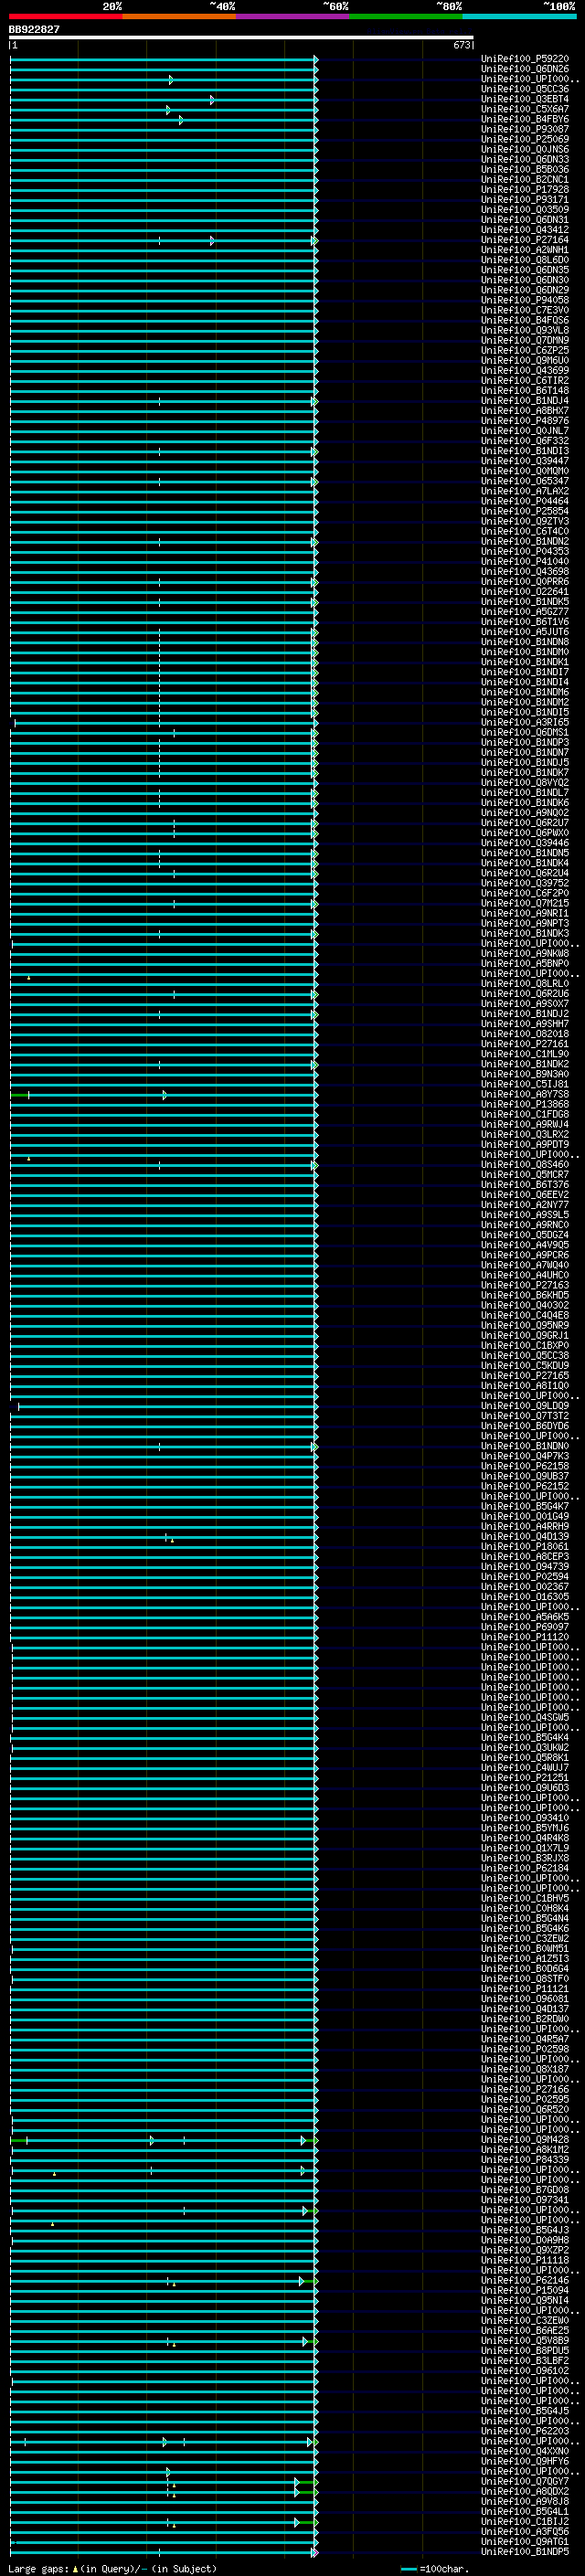
Task: Select hit label UniRef100_Q5V8B9
Action: (525, 2340)
